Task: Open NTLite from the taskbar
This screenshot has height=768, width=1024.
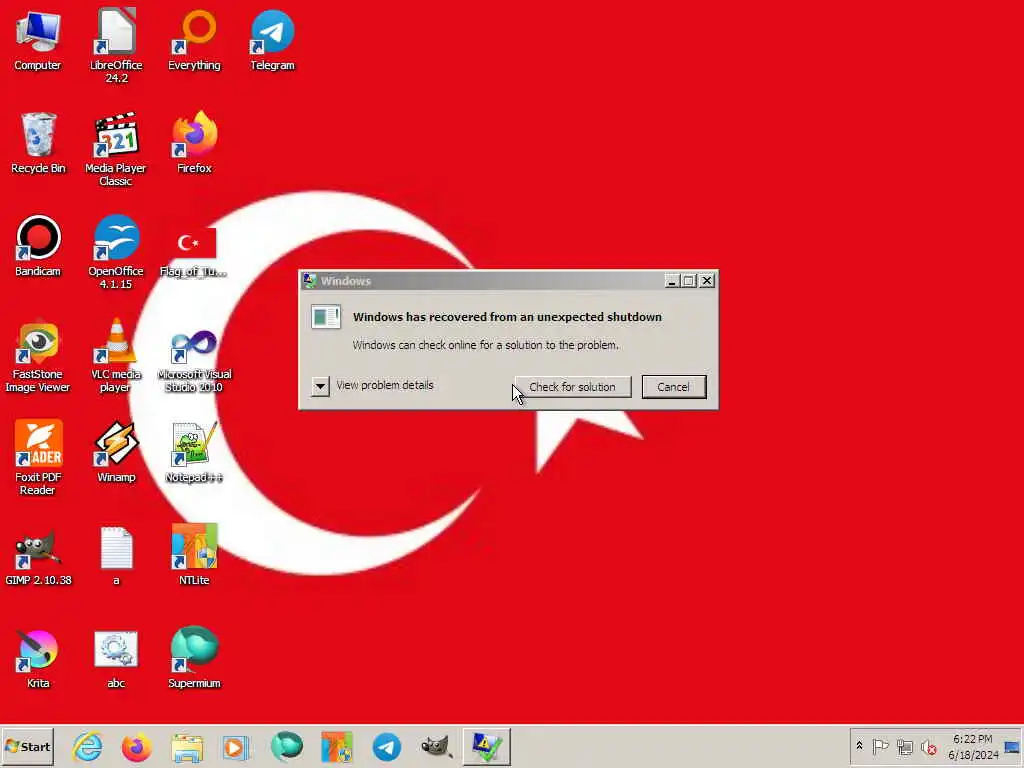Action: (337, 747)
